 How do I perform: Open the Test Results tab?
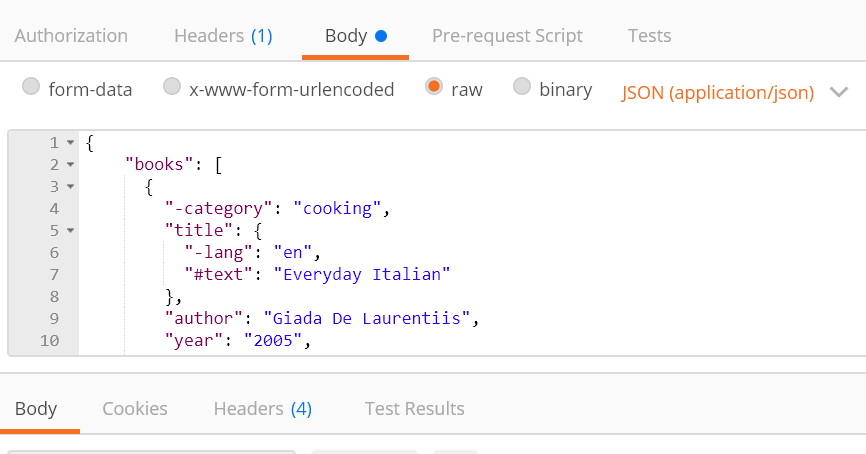point(415,409)
